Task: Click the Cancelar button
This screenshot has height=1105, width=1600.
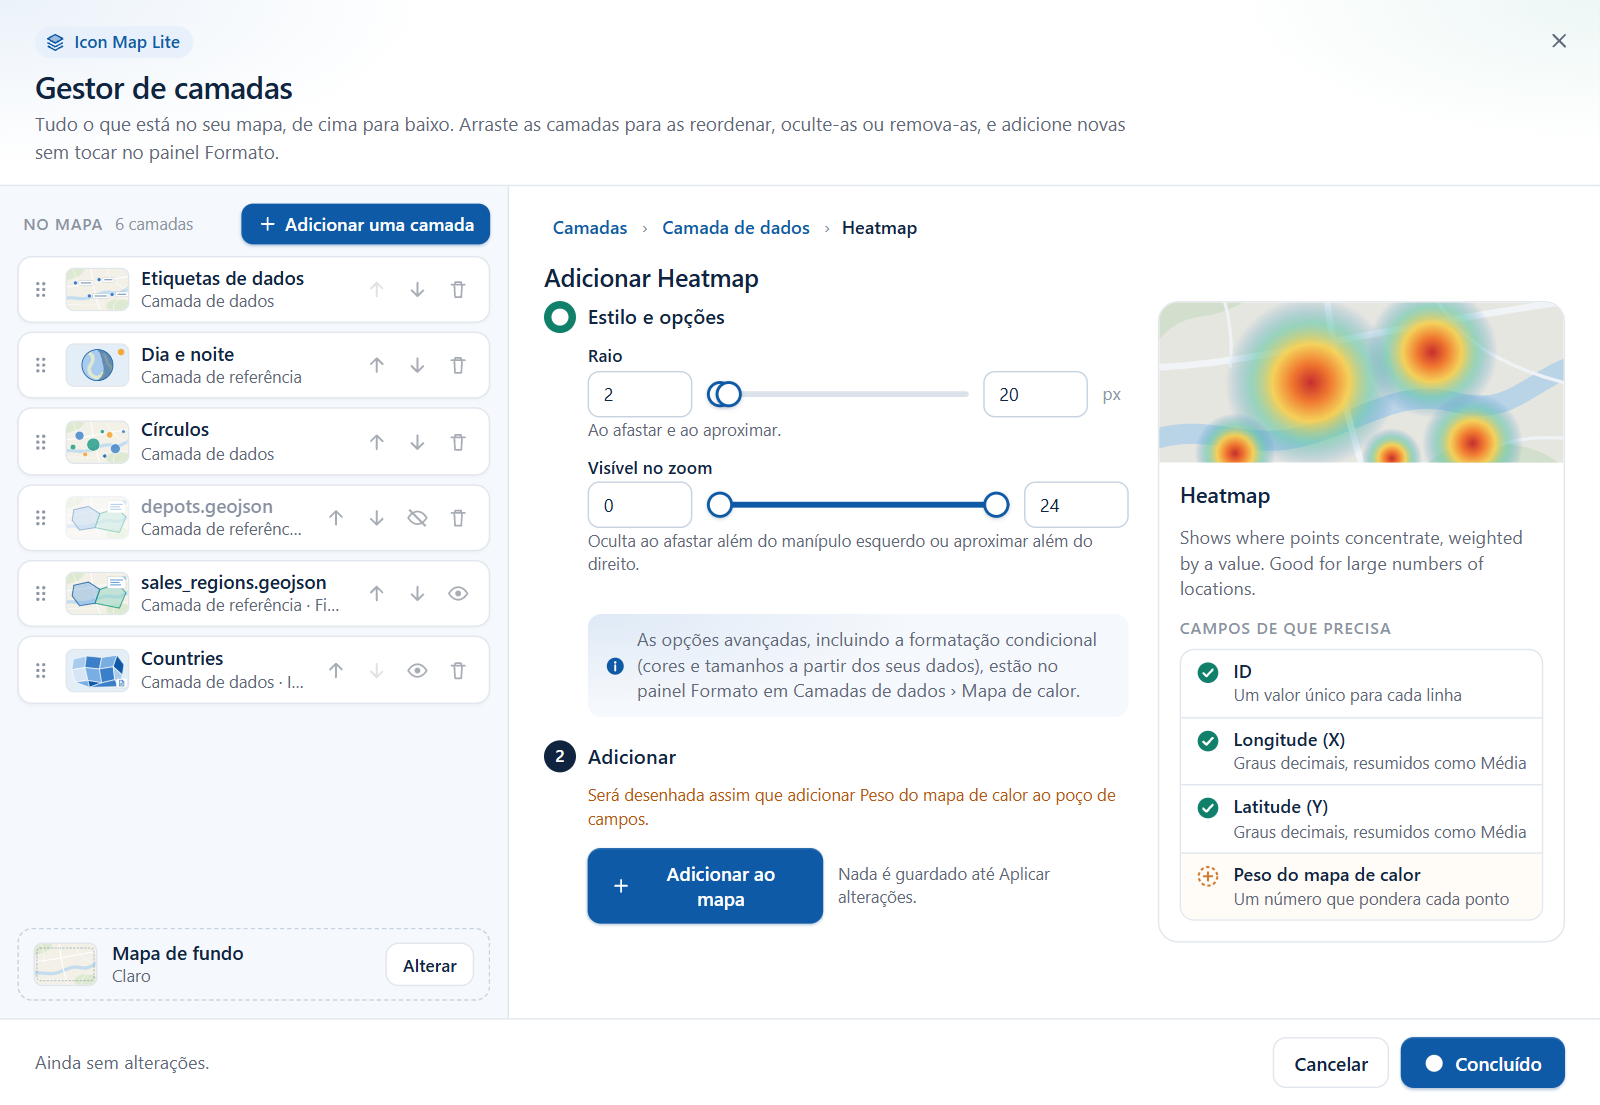Action: pyautogui.click(x=1331, y=1064)
